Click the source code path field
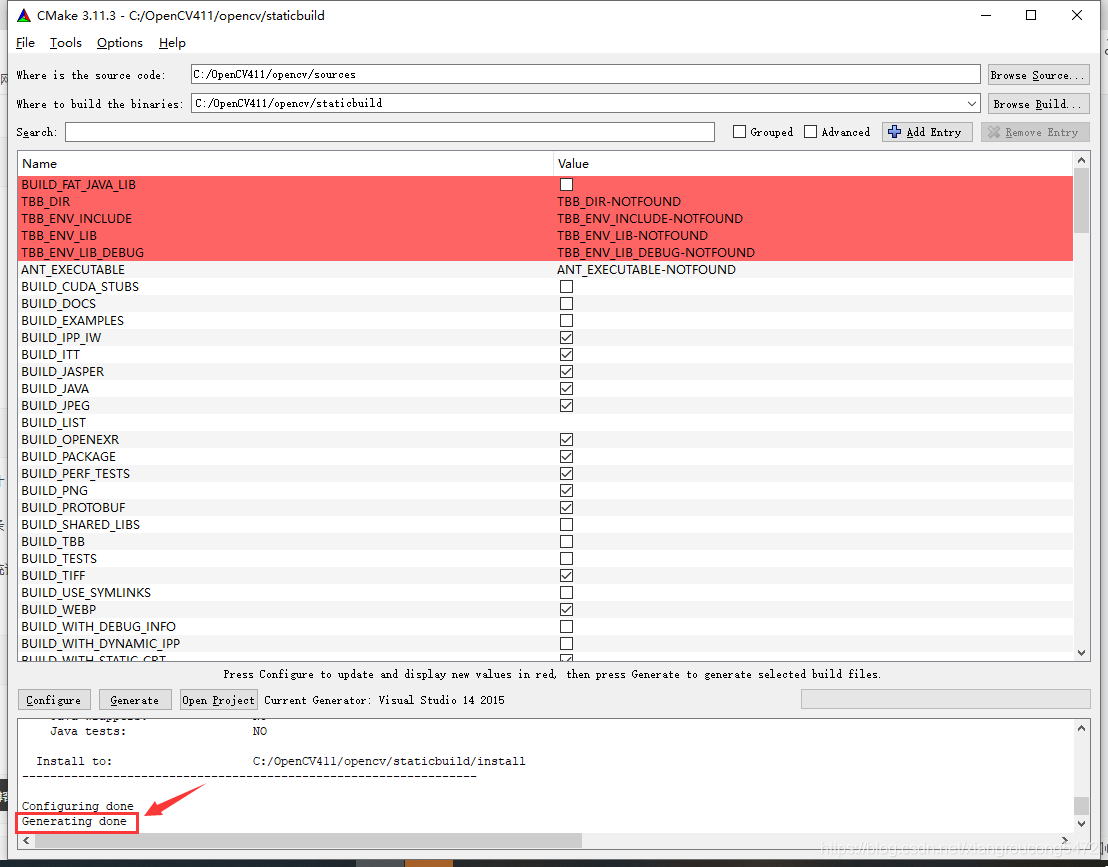The height and width of the screenshot is (867, 1108). (585, 74)
